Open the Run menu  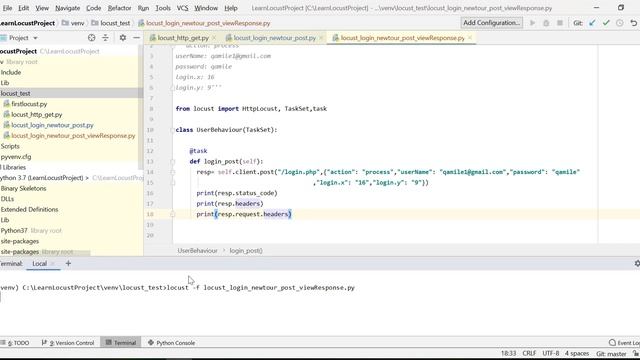[143, 8]
